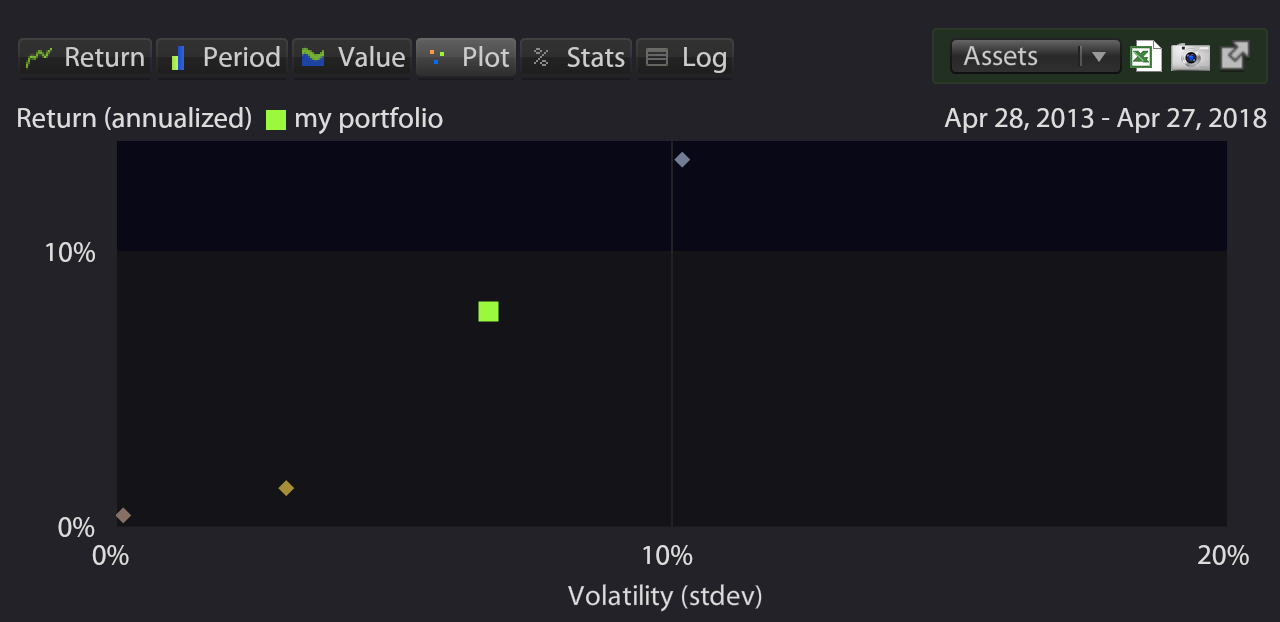Open chart in external window icon
The width and height of the screenshot is (1280, 622).
coord(1235,55)
